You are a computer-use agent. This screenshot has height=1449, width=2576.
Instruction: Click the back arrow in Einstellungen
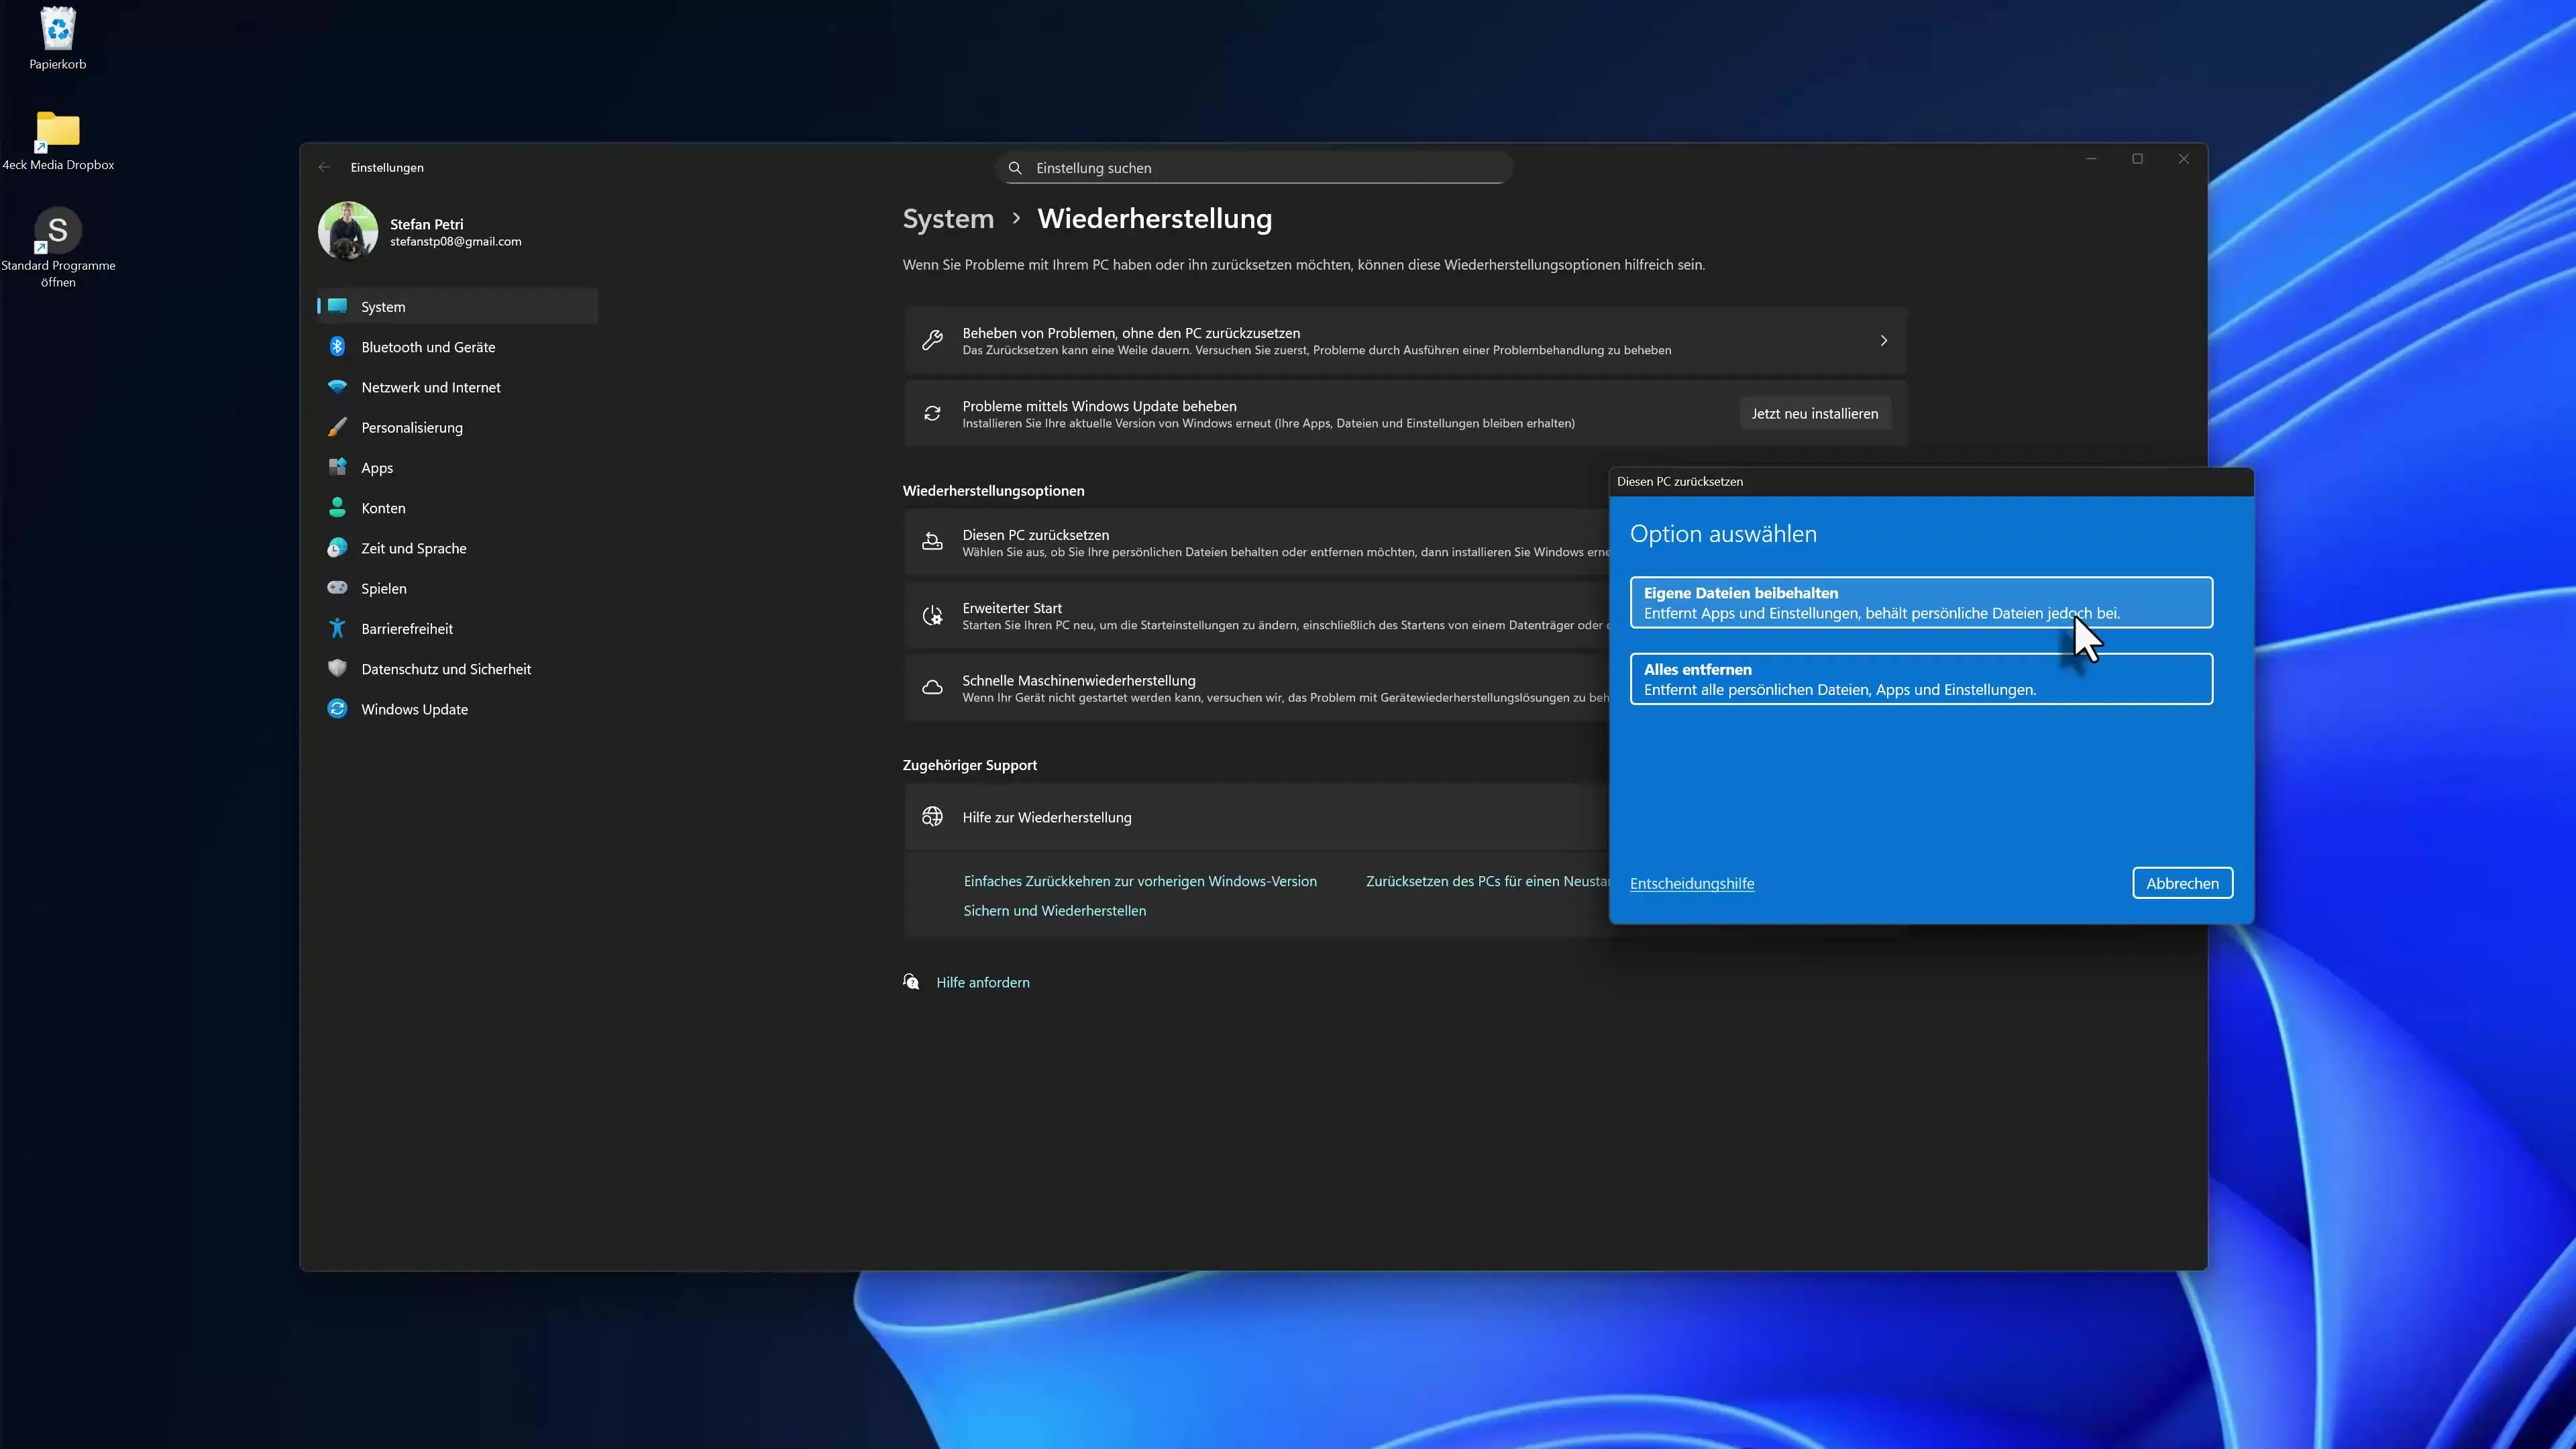tap(324, 167)
